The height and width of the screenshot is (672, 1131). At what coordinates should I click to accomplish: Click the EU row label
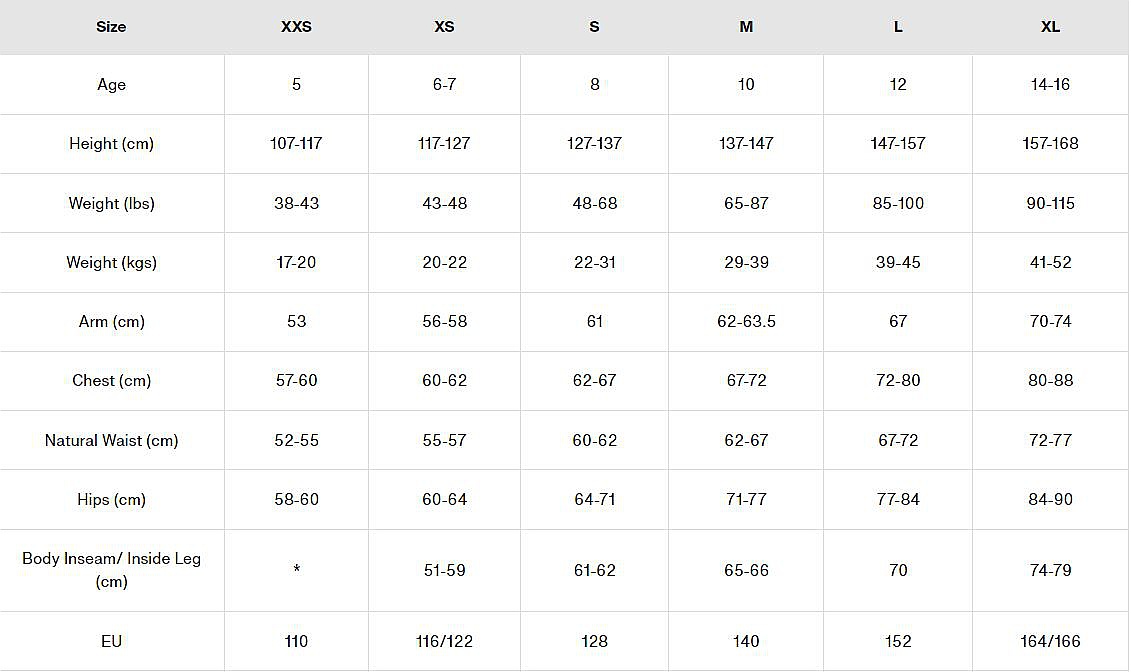(x=111, y=642)
